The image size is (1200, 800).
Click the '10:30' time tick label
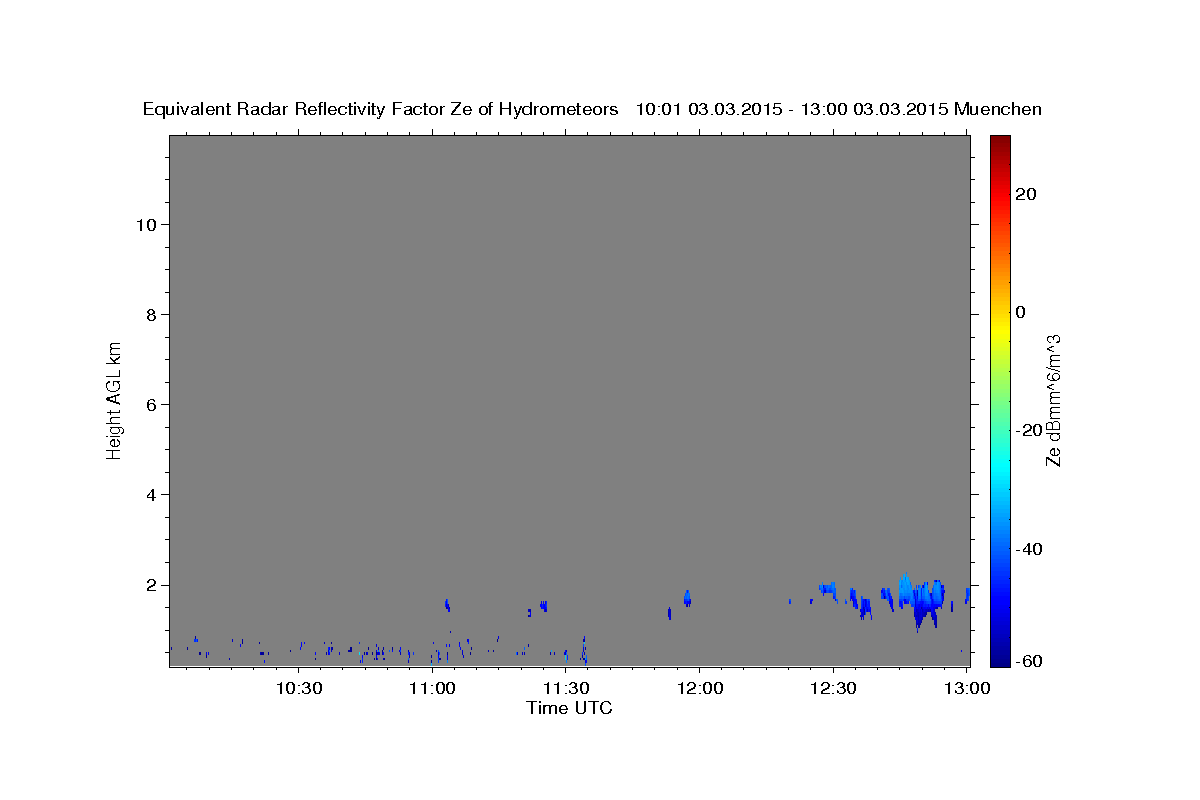coord(299,688)
